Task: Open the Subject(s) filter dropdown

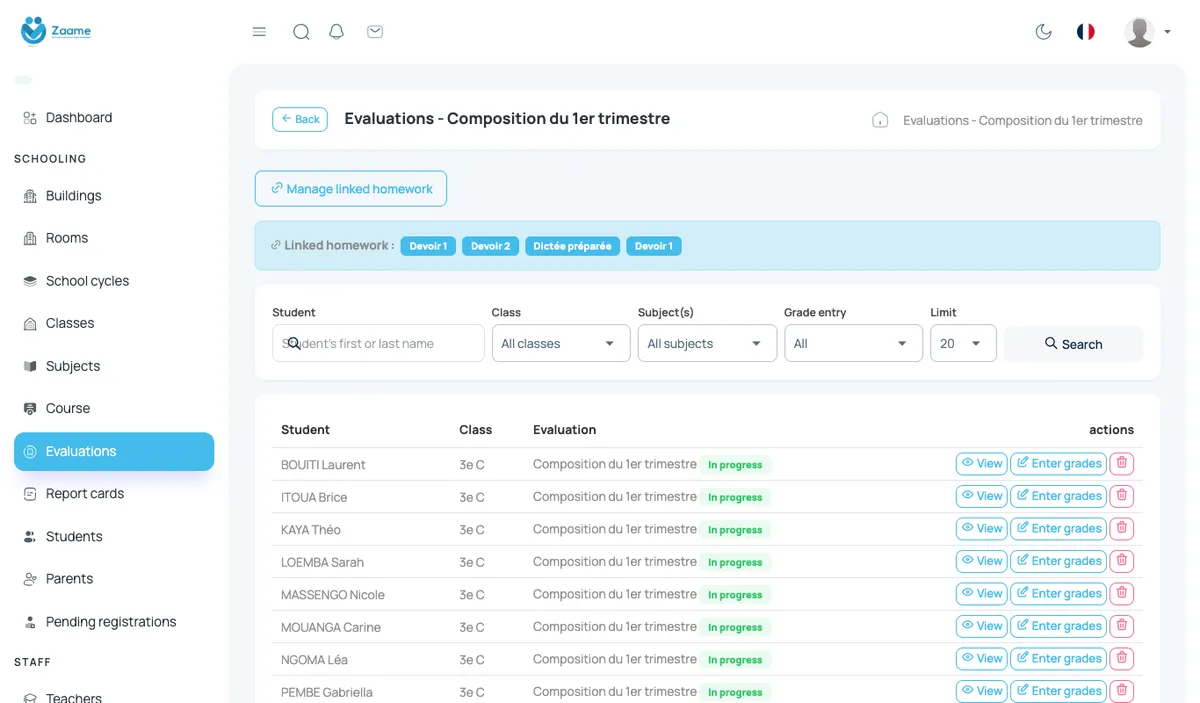Action: tap(707, 343)
